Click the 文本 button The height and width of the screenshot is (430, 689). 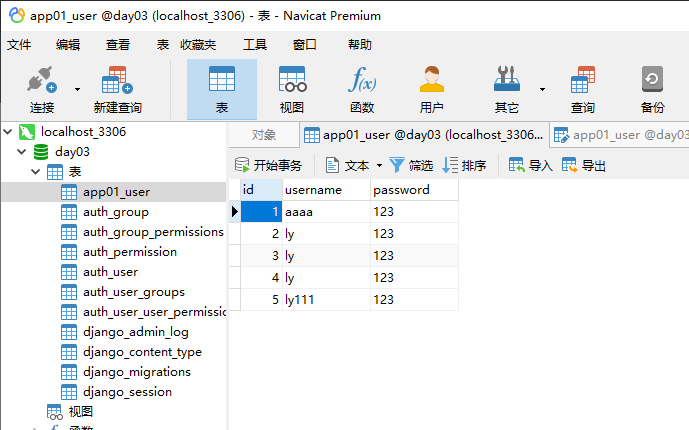coord(347,166)
